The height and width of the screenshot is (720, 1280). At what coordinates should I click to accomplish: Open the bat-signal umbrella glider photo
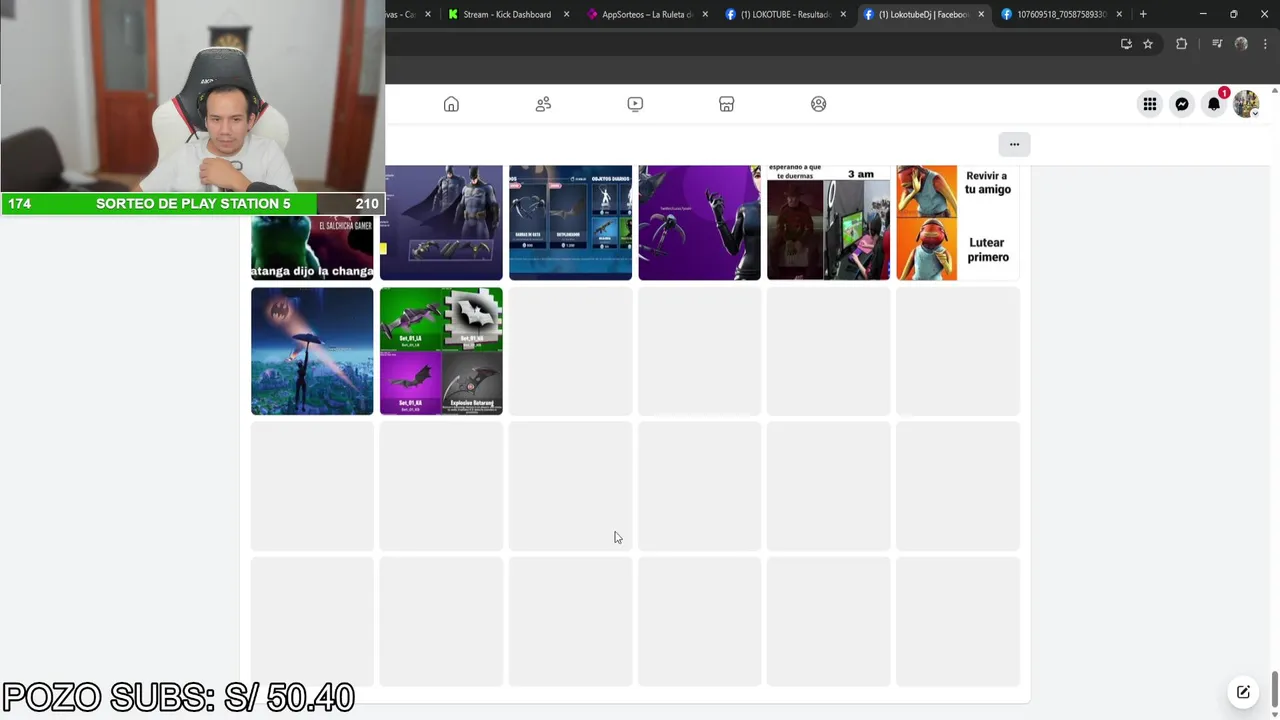(x=312, y=351)
